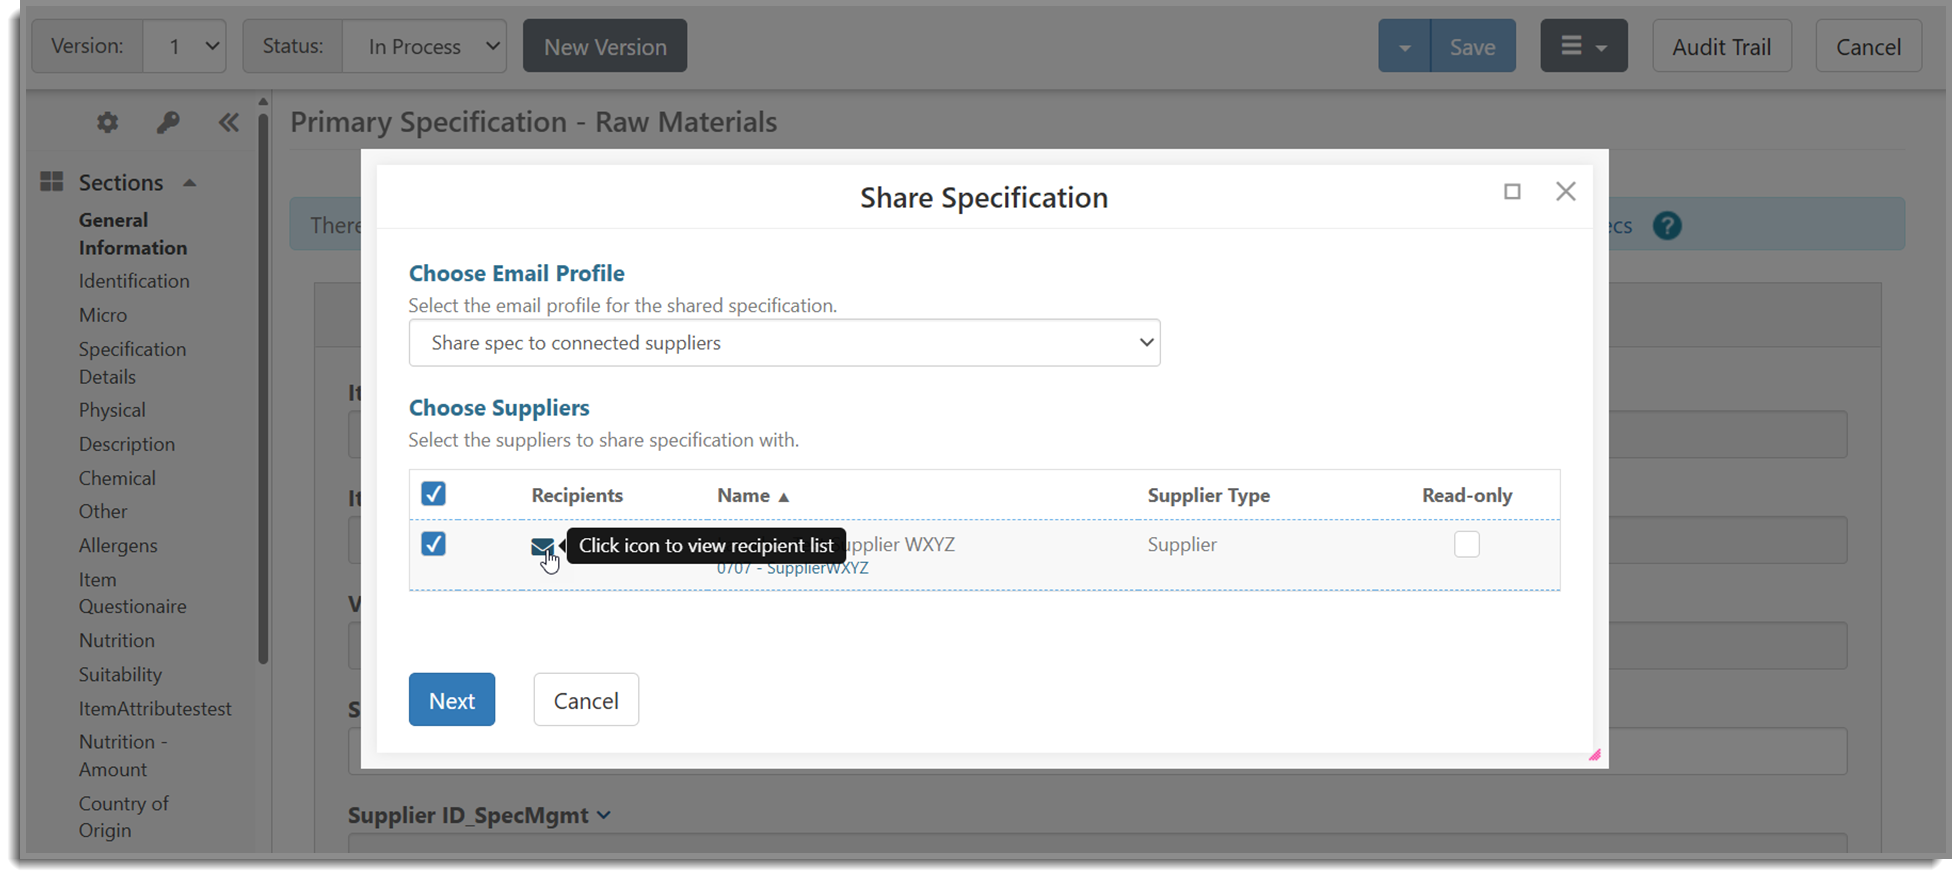Viewport: 1952px width, 879px height.
Task: Click the Sections grid icon
Action: pos(52,181)
